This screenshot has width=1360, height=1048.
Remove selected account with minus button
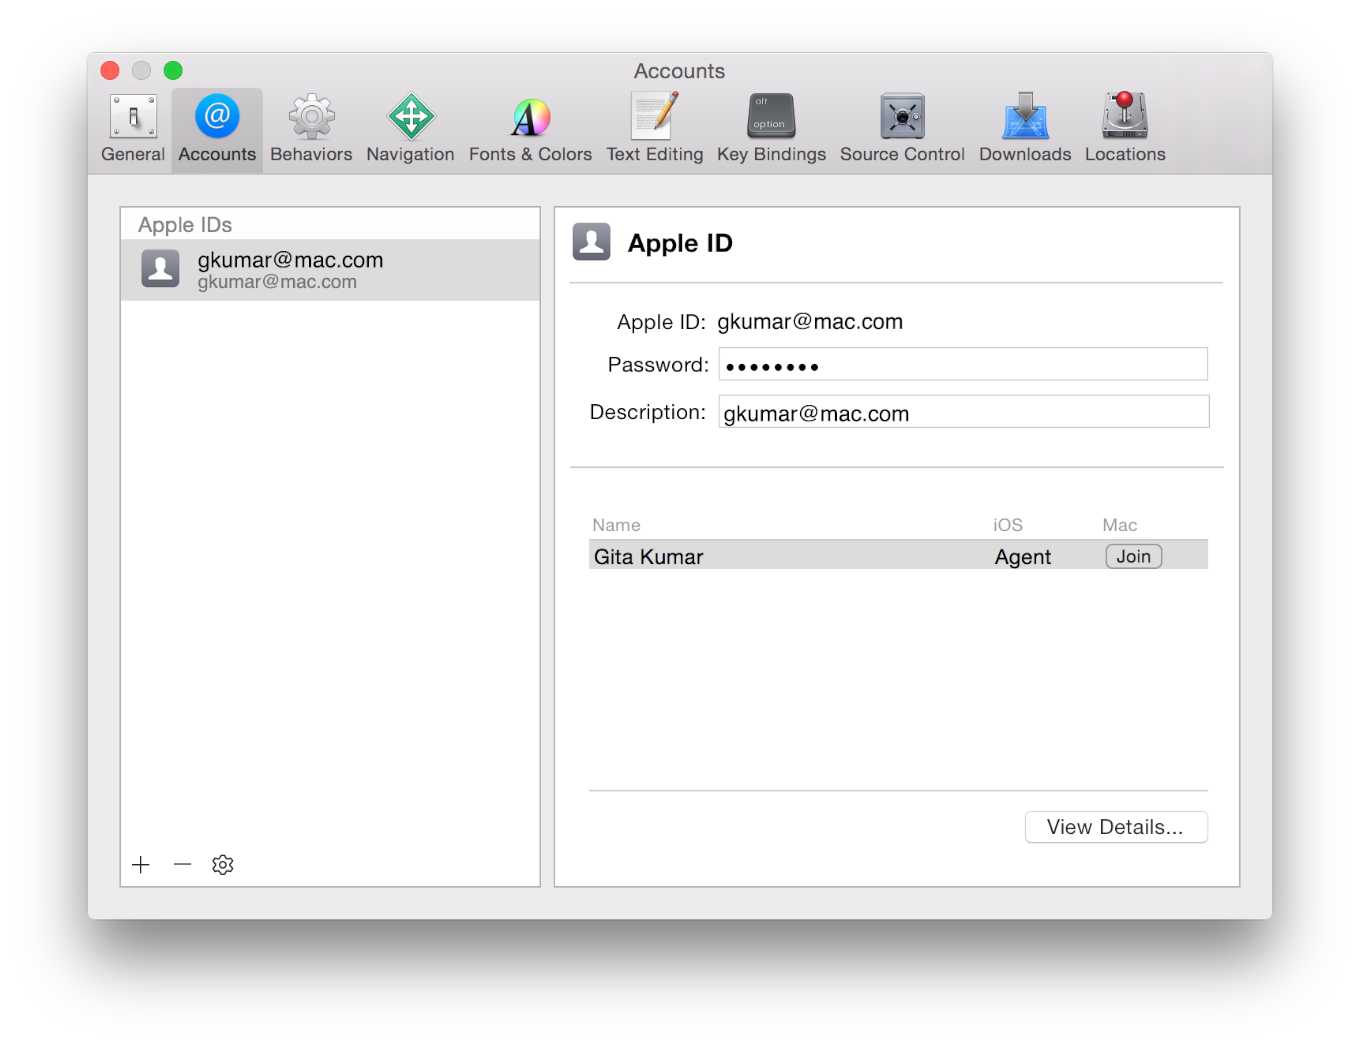pos(182,865)
